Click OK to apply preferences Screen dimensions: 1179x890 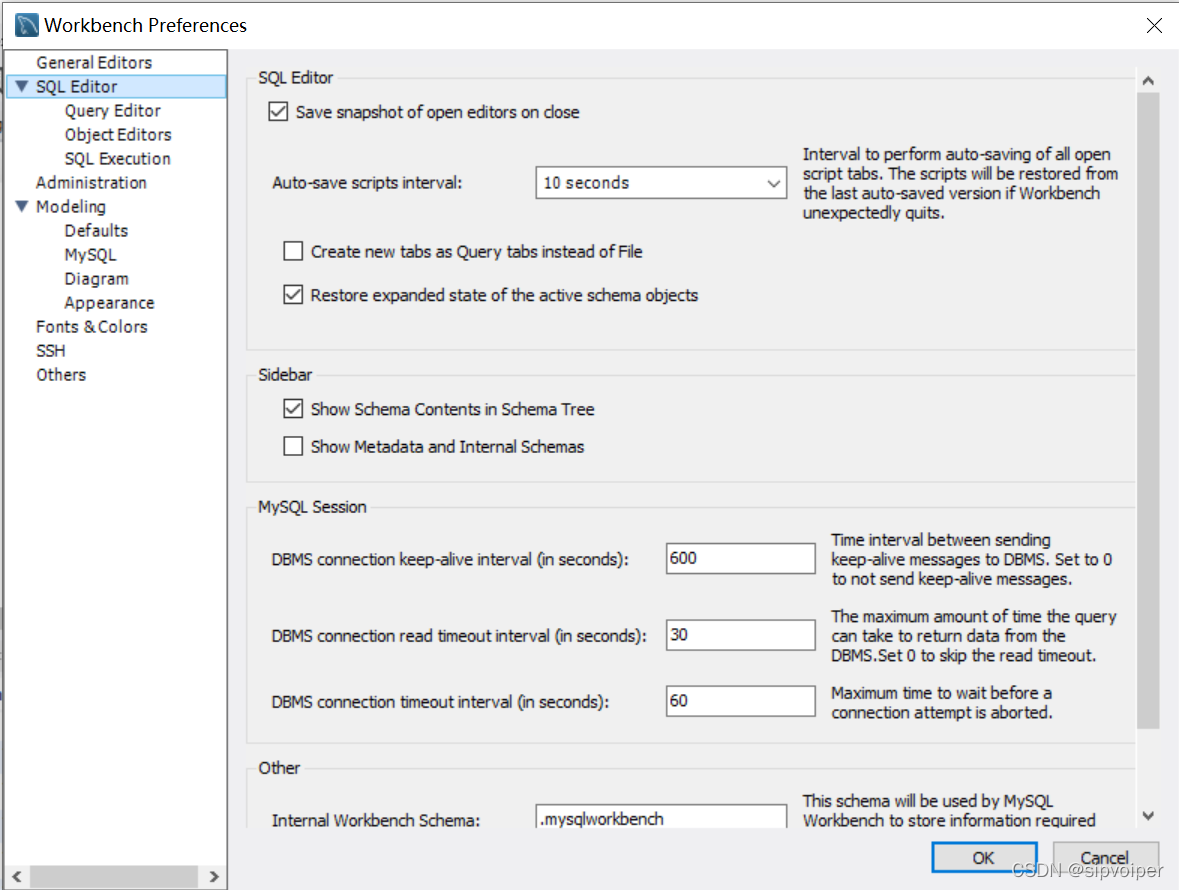984,858
